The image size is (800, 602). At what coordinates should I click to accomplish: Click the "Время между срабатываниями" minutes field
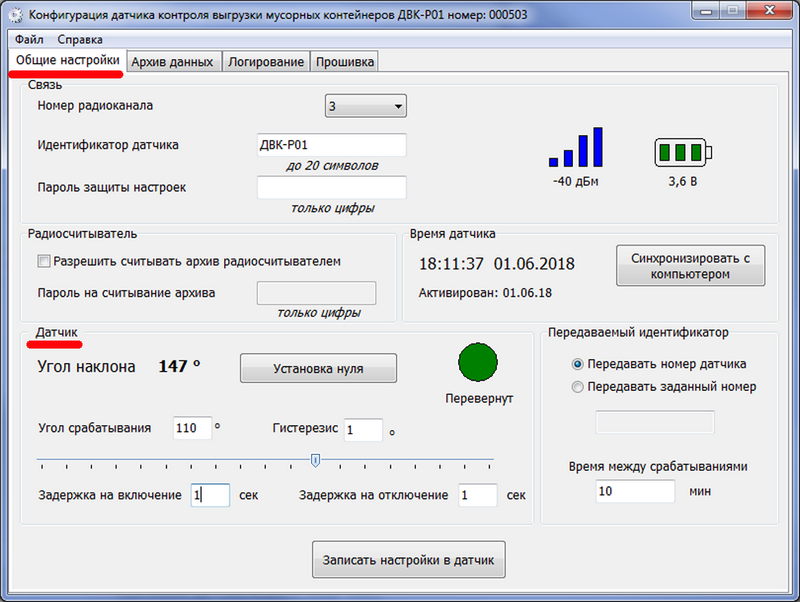click(x=635, y=491)
